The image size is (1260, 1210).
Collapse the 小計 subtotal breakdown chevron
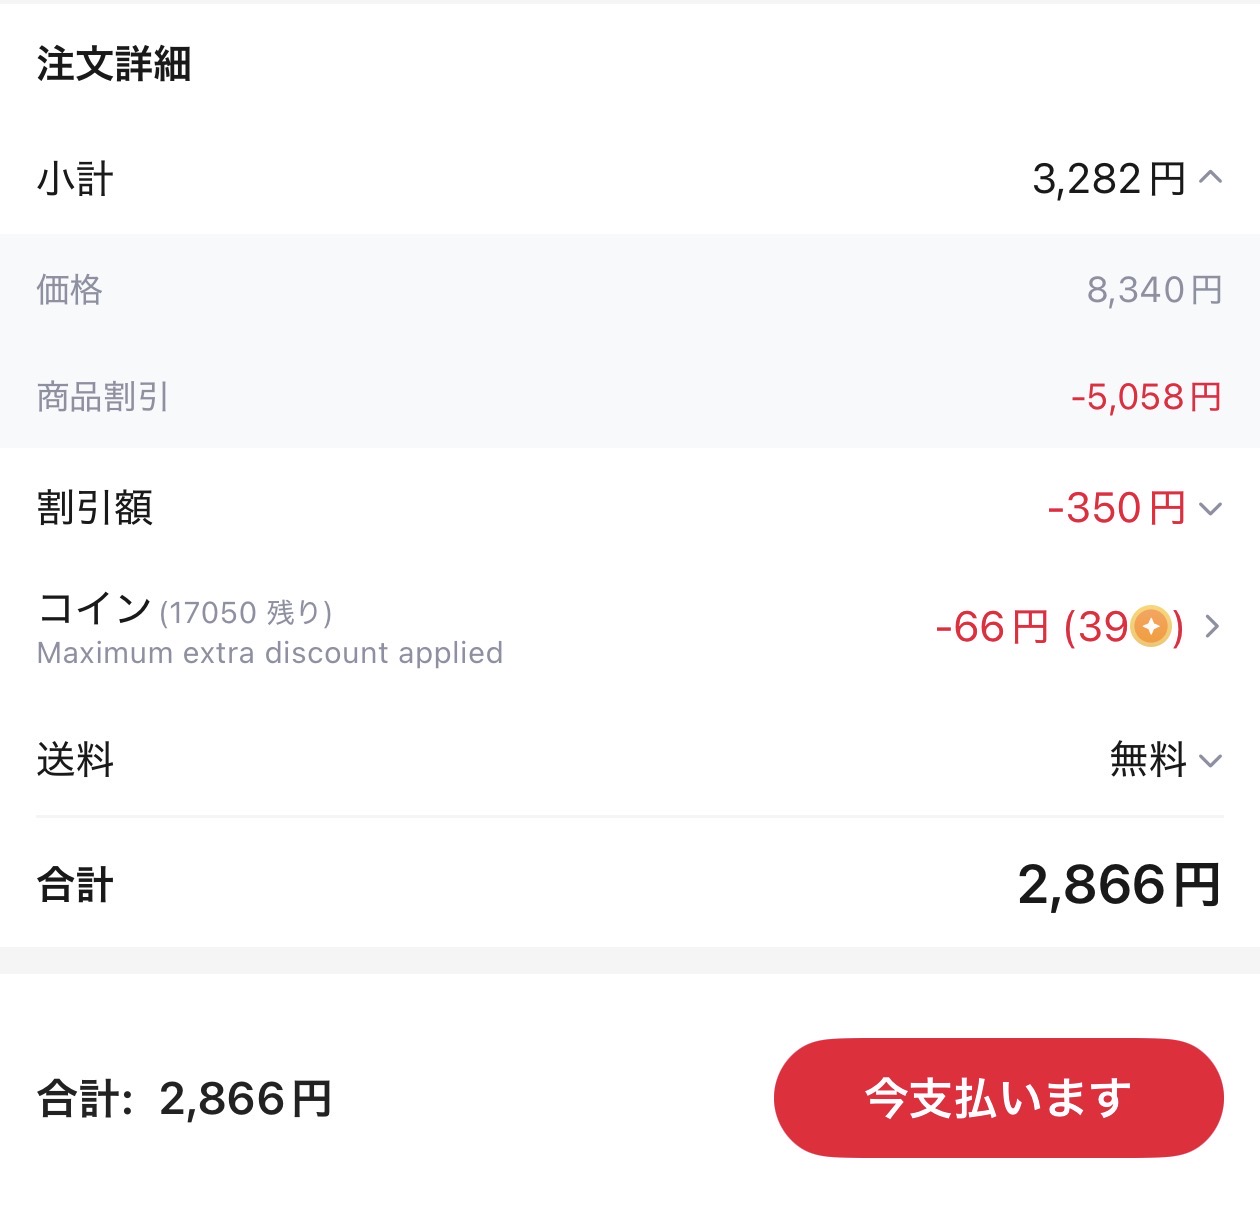1210,178
